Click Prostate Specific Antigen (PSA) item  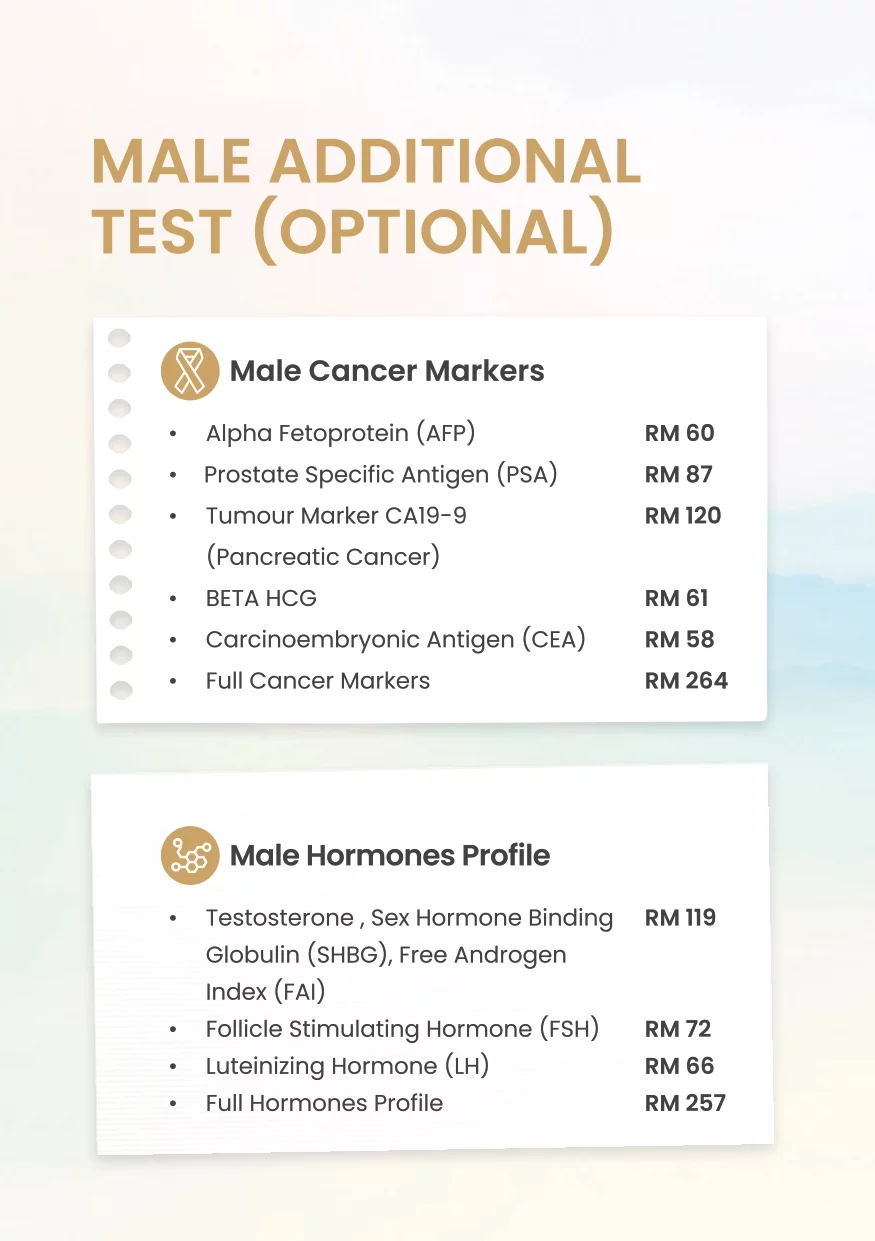point(380,475)
